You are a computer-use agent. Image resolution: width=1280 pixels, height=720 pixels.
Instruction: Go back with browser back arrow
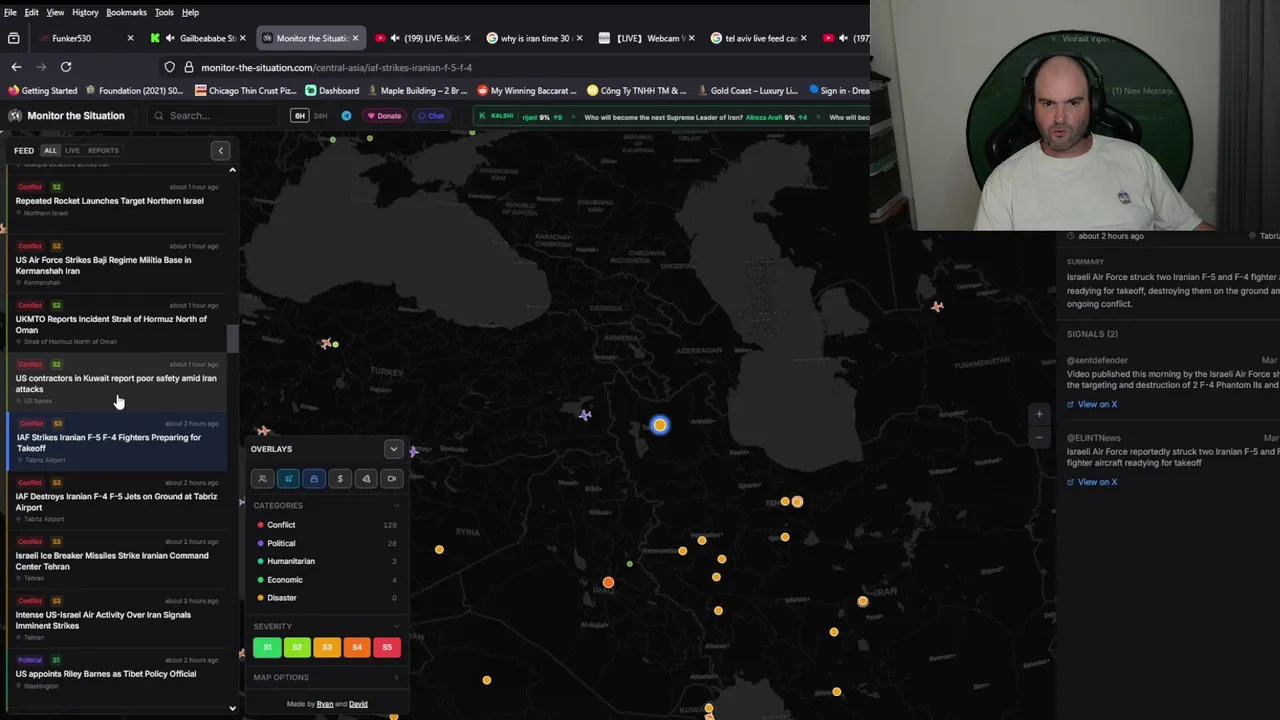click(x=16, y=67)
